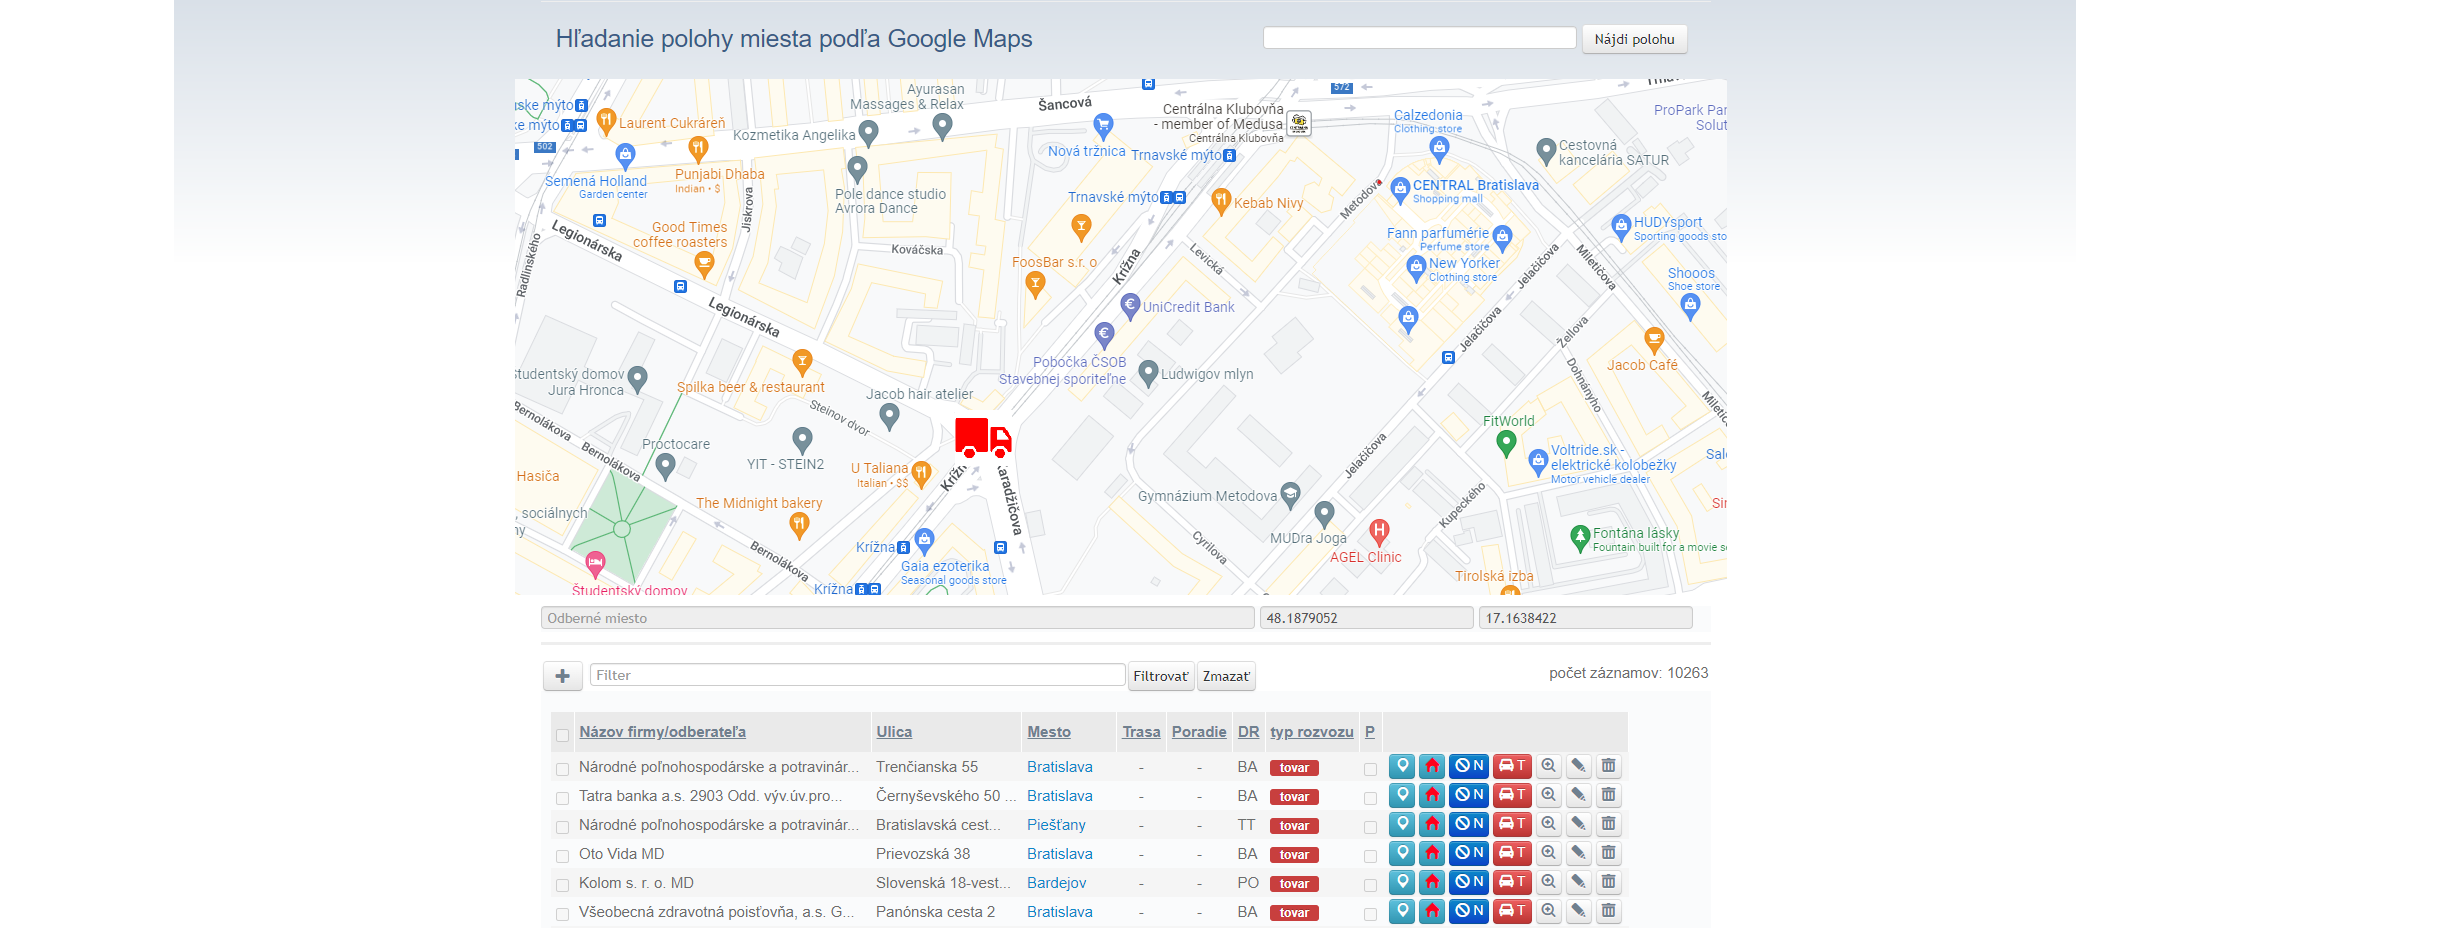Delete the Všeobecná zdravotná poisťovňa row

1608,911
